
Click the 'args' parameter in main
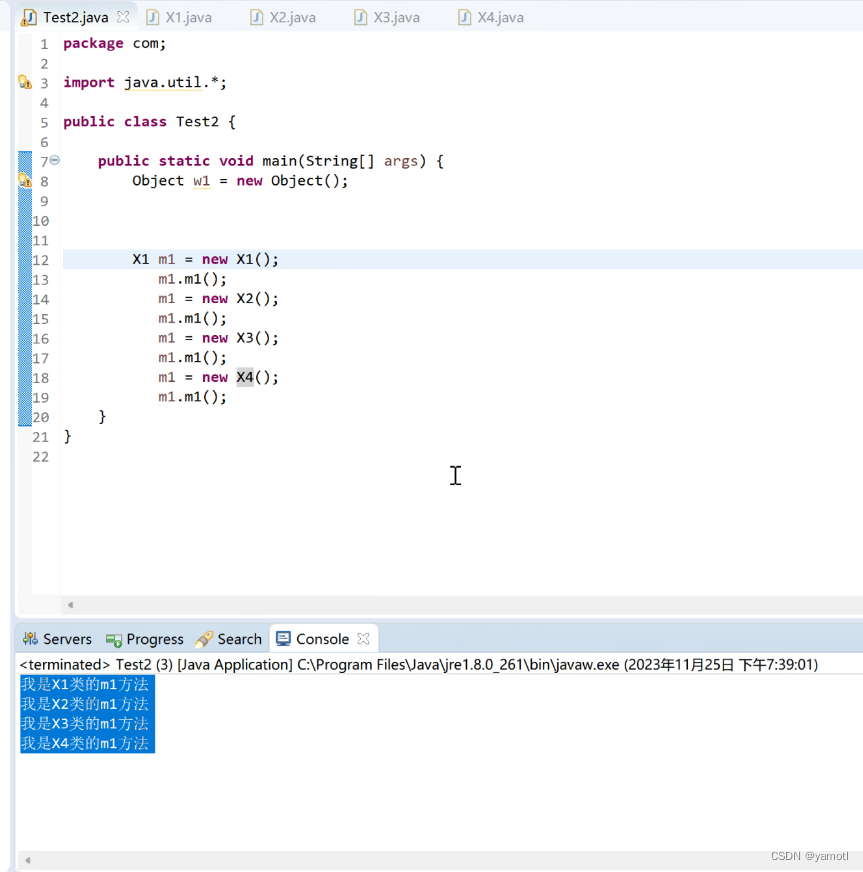(x=400, y=161)
